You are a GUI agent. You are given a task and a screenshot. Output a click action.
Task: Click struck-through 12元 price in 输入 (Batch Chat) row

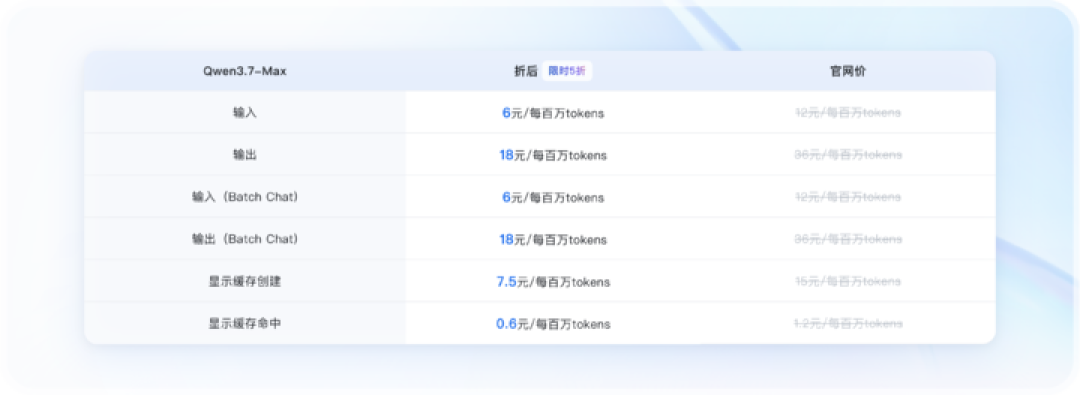[848, 197]
